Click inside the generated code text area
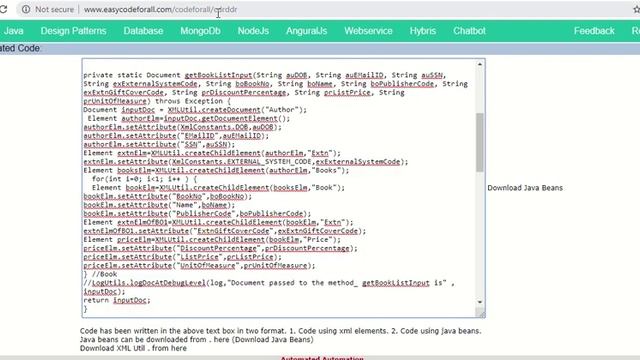Screen dimensions: 640x360 point(279,188)
